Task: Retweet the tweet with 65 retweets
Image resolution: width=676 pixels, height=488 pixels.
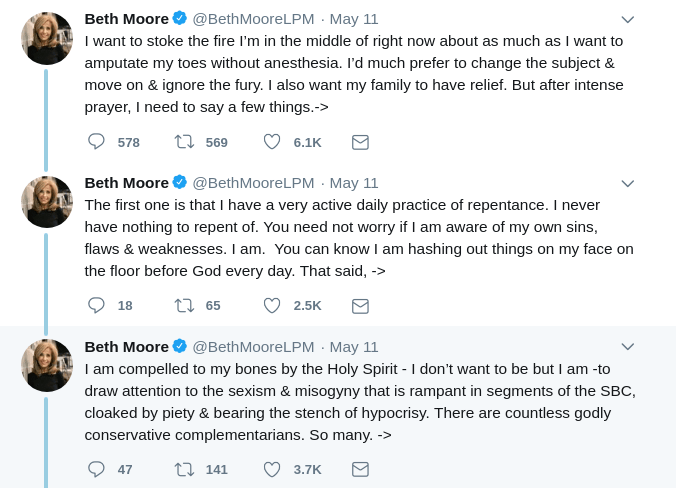Action: (184, 305)
